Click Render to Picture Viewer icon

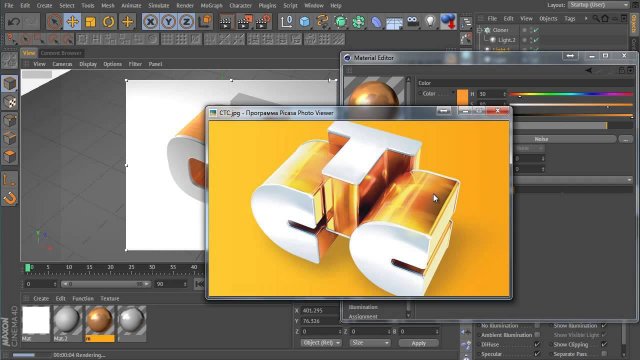point(244,22)
